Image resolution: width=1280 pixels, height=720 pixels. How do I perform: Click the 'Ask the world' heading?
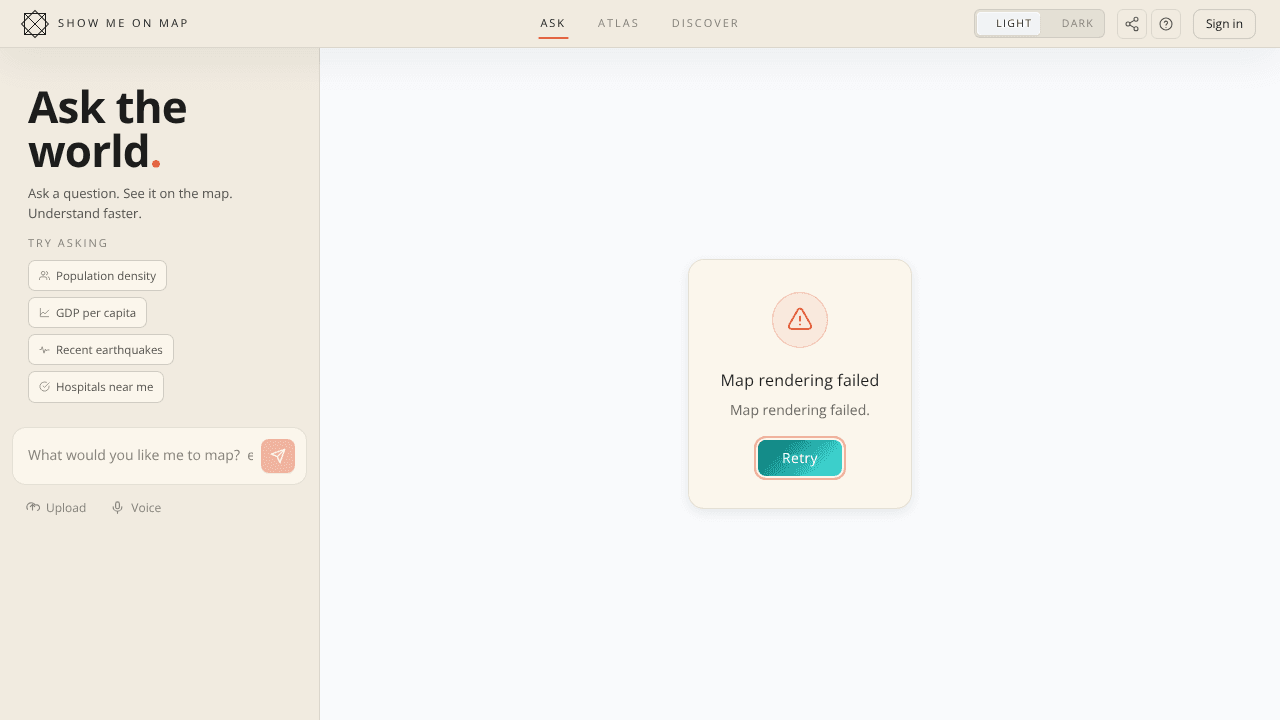pos(107,130)
